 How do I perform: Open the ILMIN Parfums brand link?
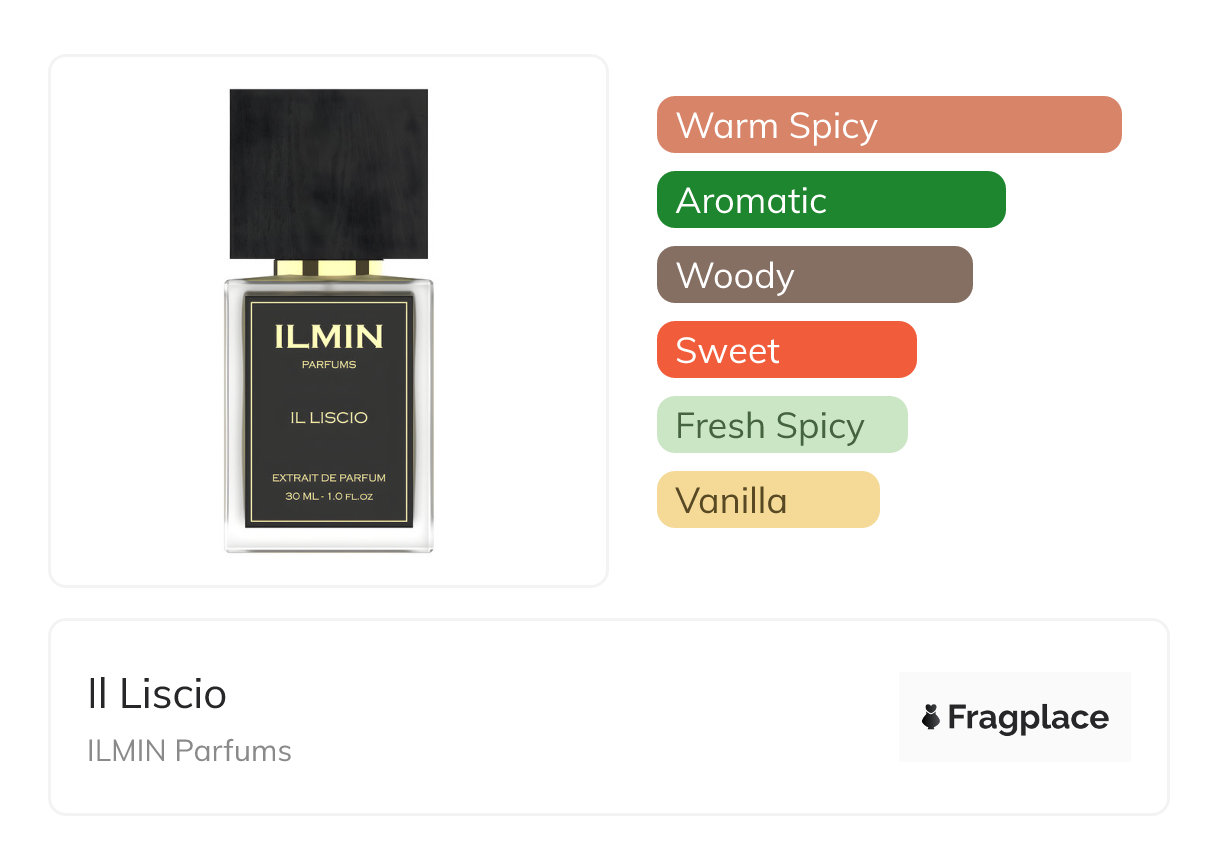(189, 751)
